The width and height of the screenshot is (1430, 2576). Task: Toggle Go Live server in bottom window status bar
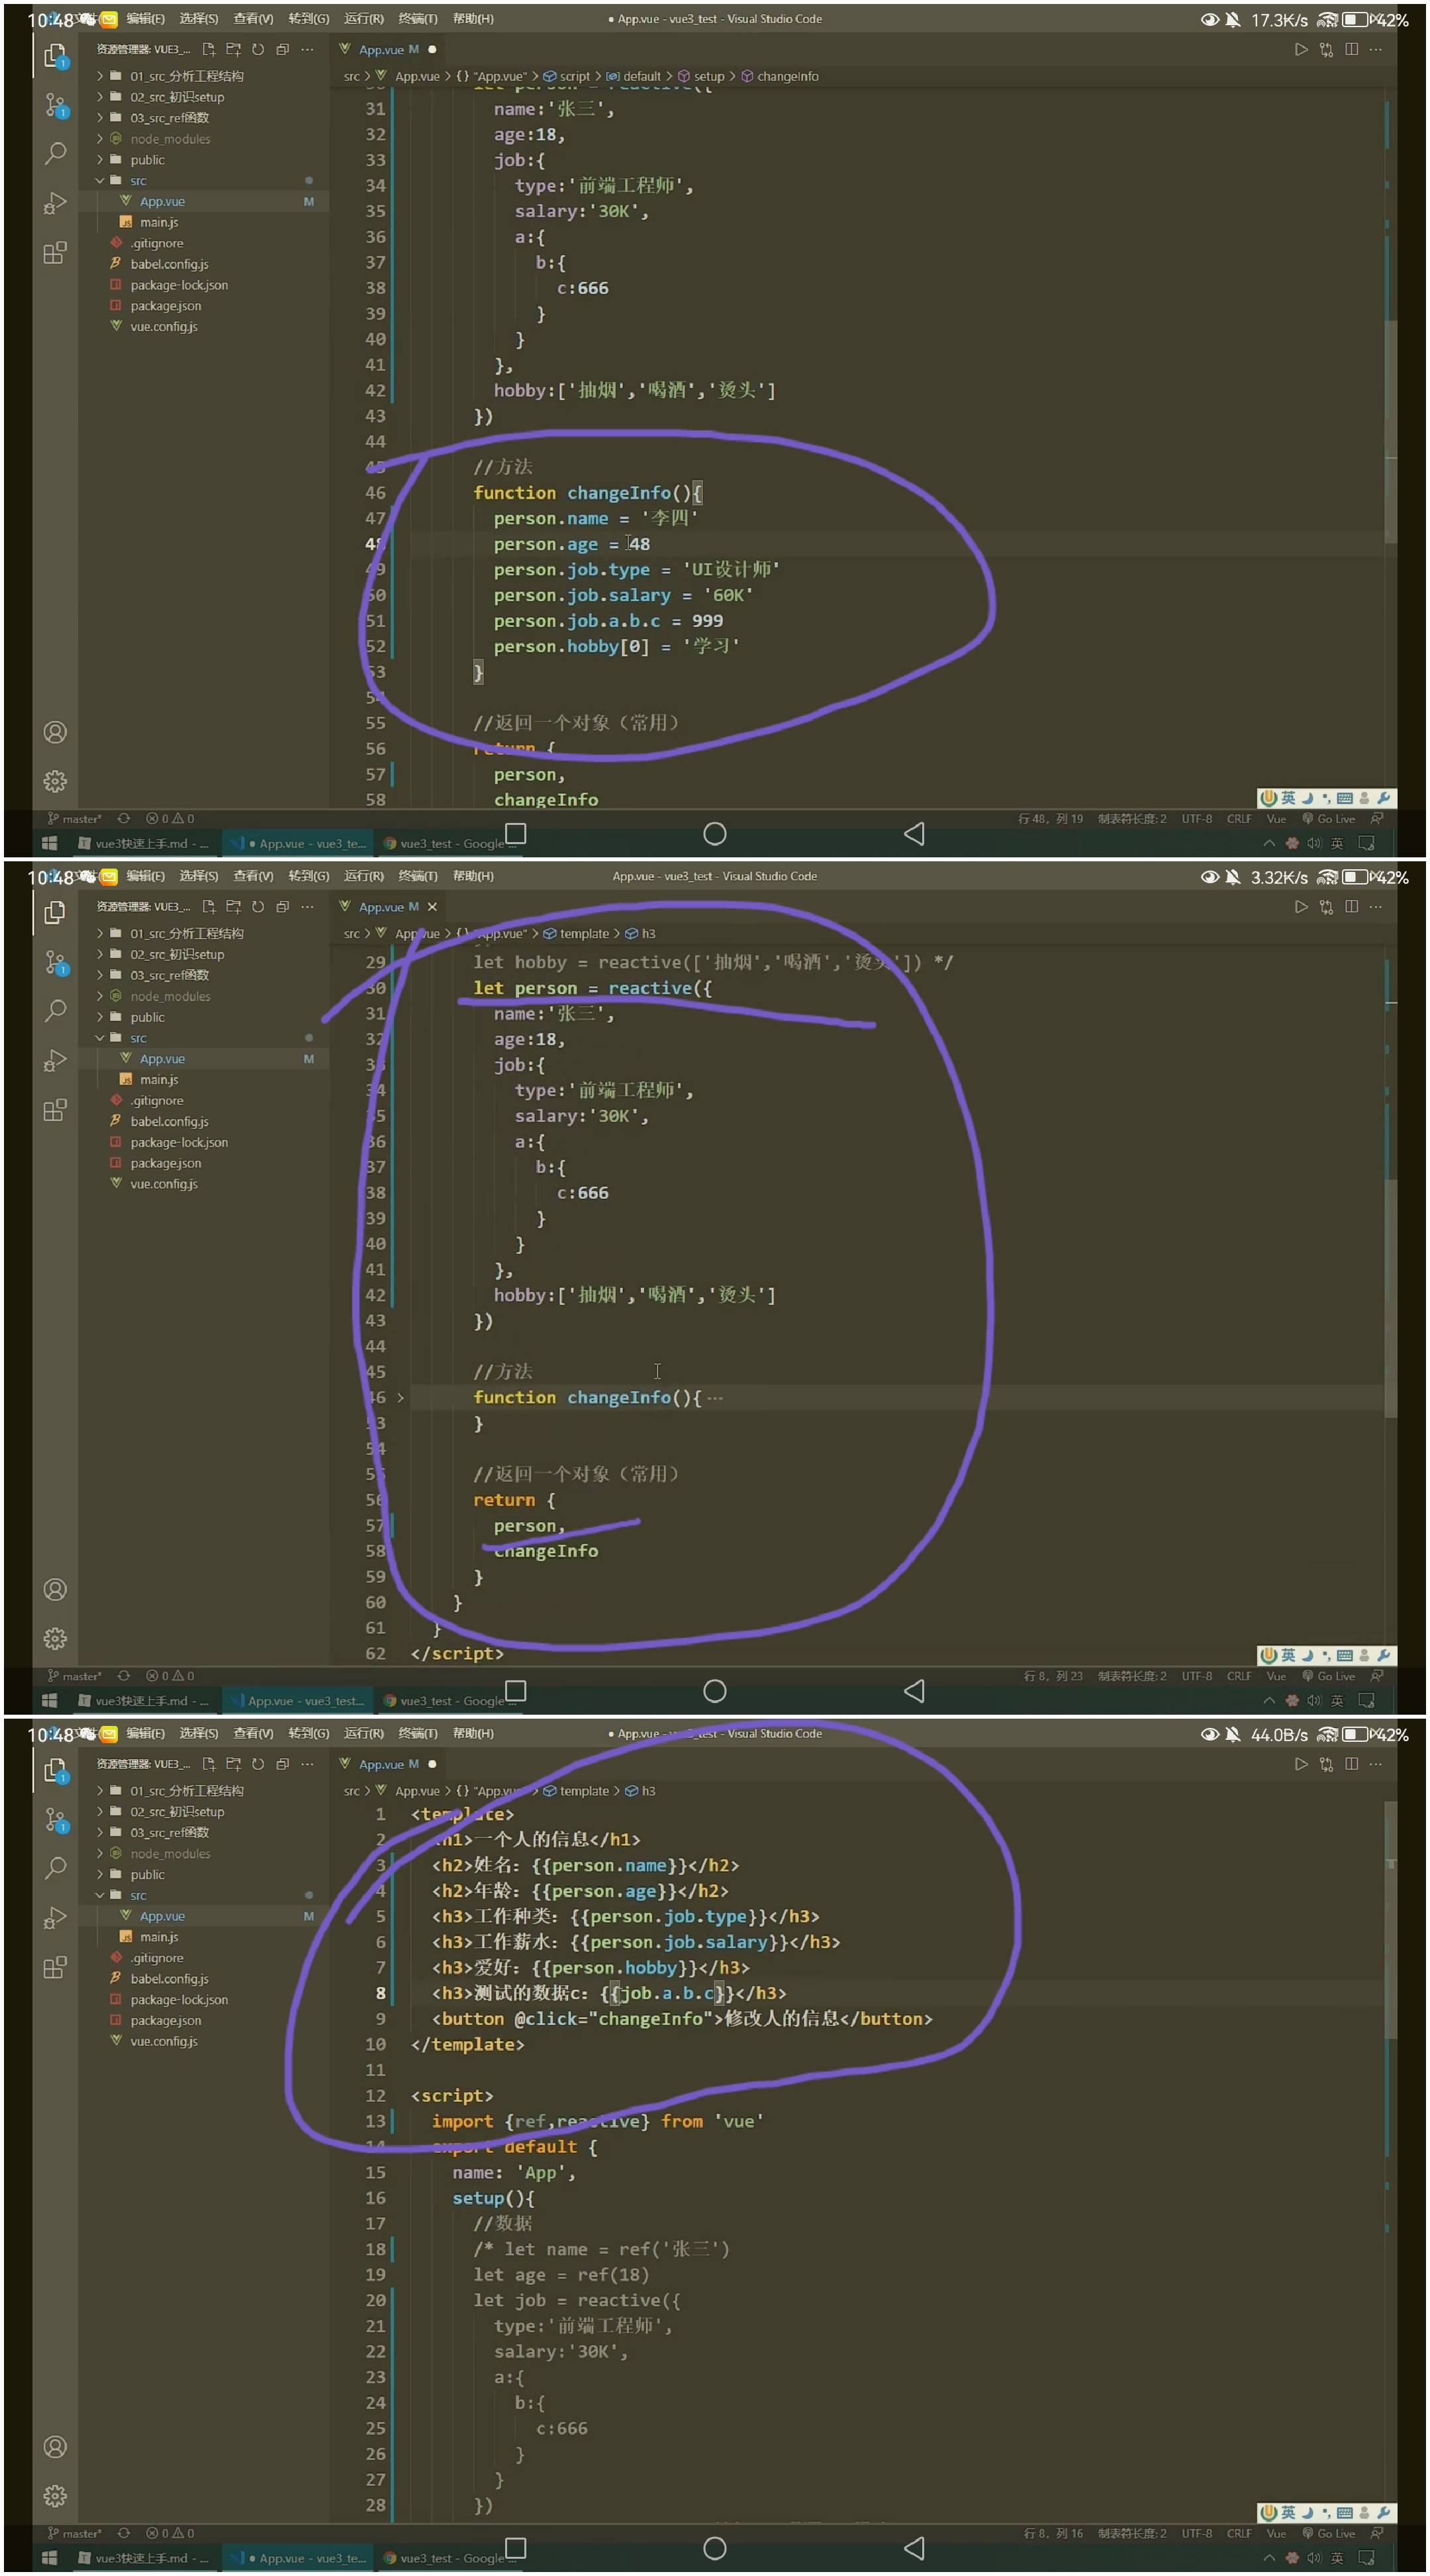tap(1328, 2533)
